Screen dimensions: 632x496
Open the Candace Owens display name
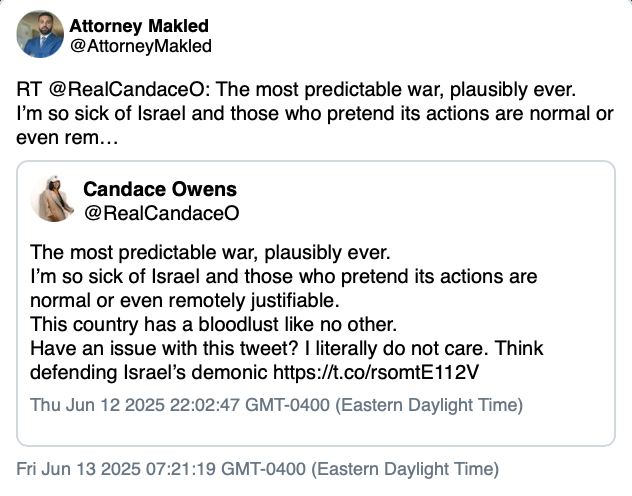tap(160, 190)
